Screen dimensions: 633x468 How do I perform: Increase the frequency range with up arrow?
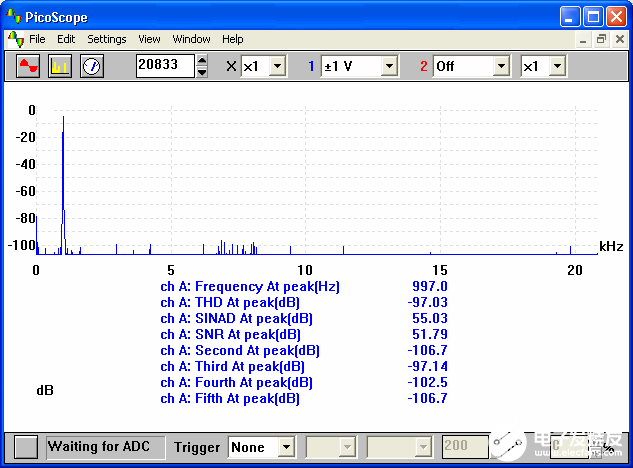[x=202, y=60]
